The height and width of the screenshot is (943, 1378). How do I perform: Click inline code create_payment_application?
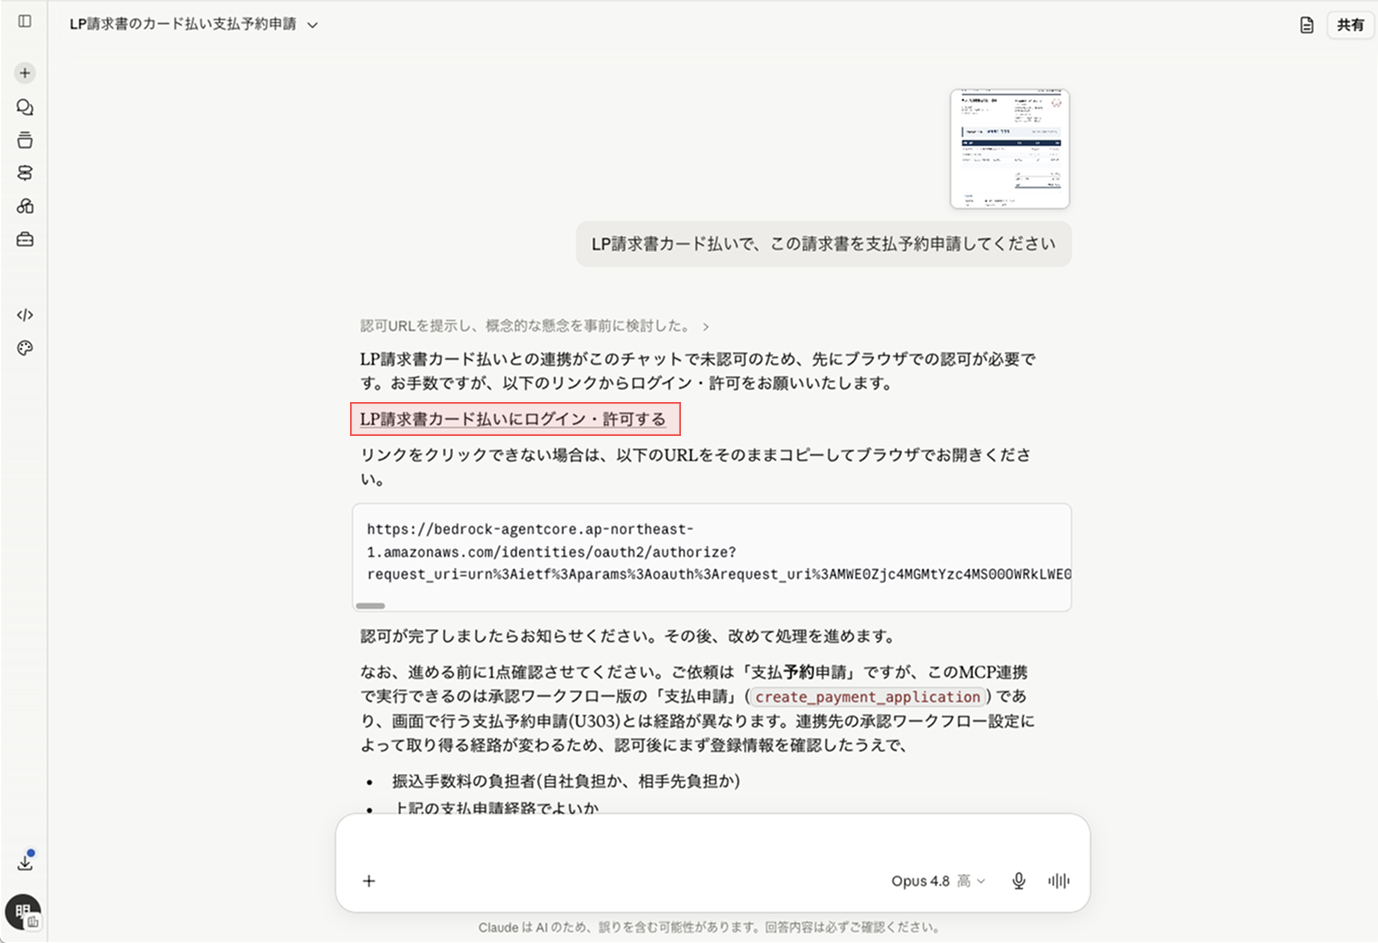click(868, 697)
